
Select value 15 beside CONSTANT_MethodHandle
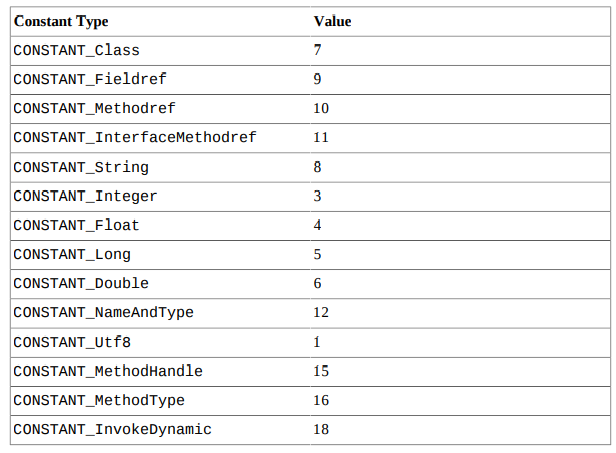(321, 372)
